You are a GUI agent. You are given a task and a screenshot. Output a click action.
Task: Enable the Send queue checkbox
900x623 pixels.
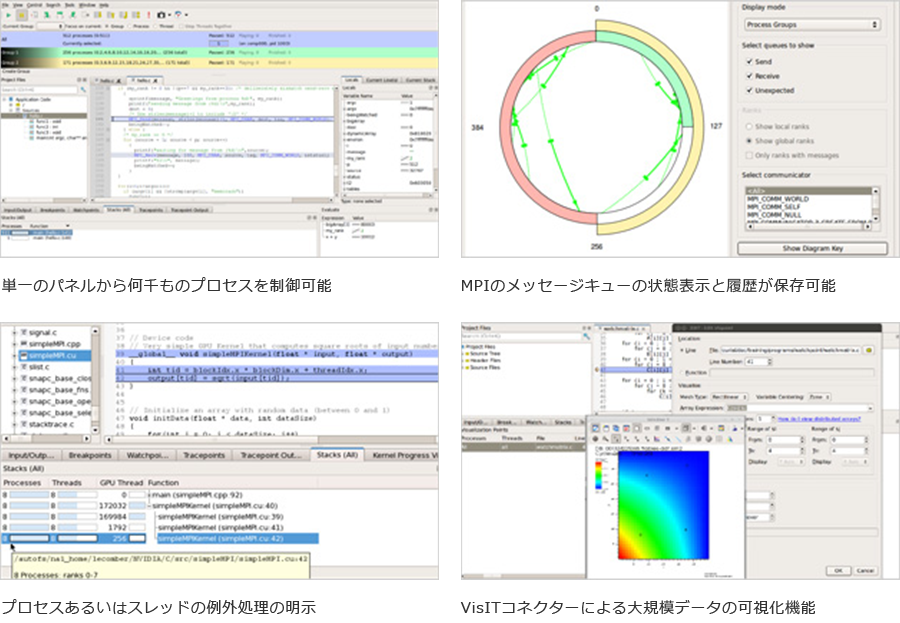[749, 61]
